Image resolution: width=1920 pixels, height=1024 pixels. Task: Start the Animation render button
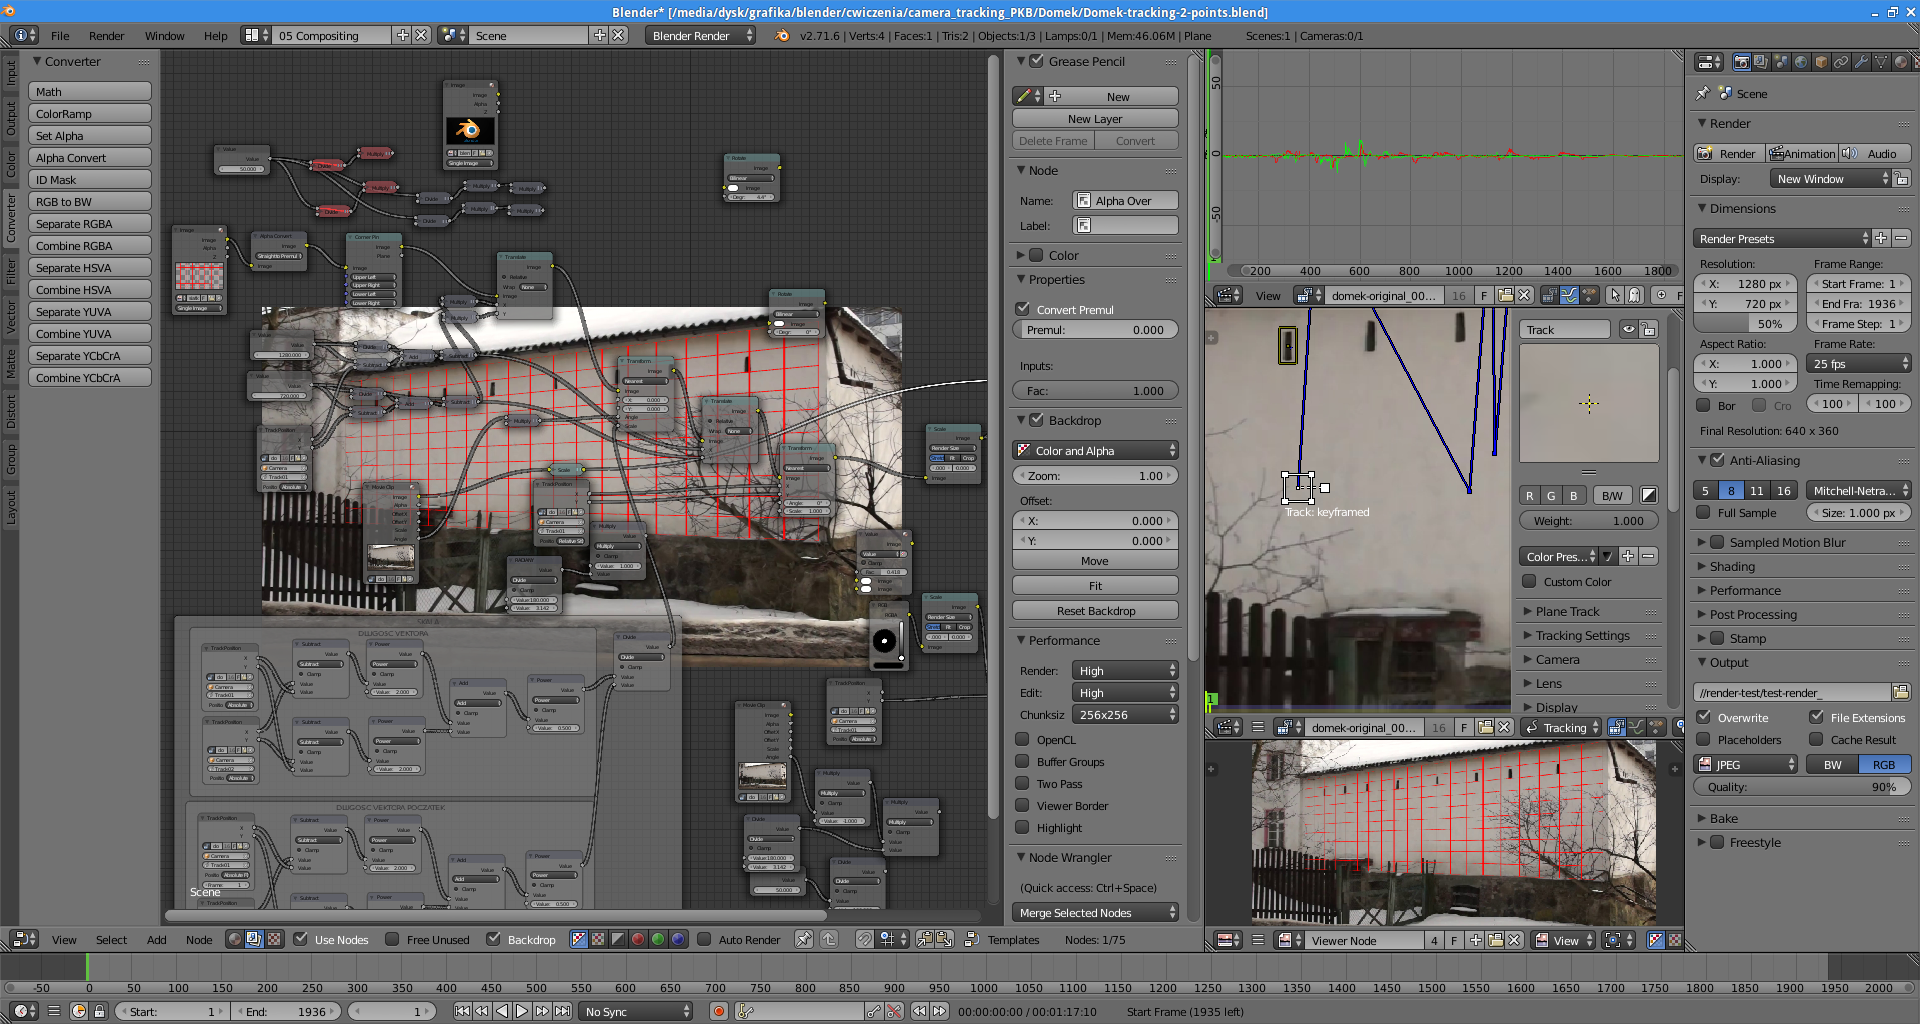click(x=1802, y=153)
